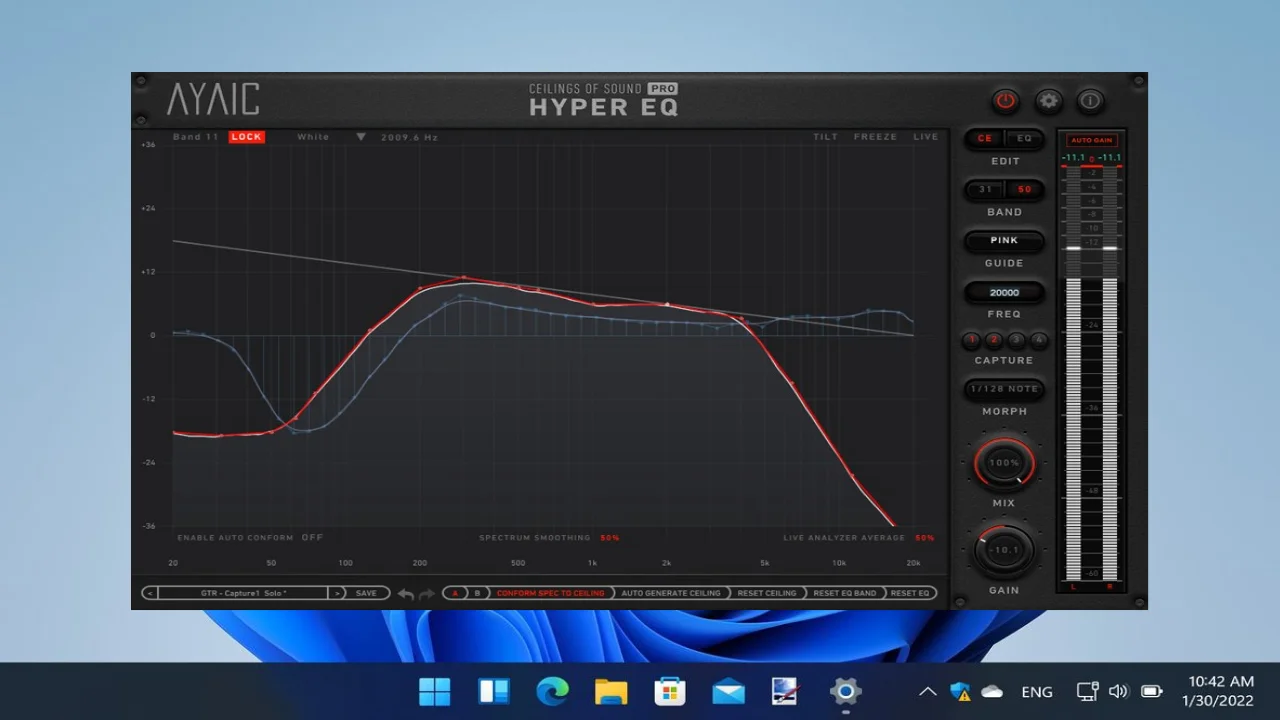Viewport: 1280px width, 720px height.
Task: Switch edit mode to CE
Action: pyautogui.click(x=985, y=139)
